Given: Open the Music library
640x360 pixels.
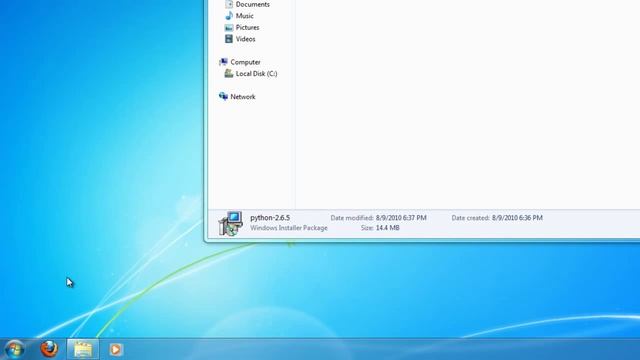Looking at the screenshot, I should point(239,16).
